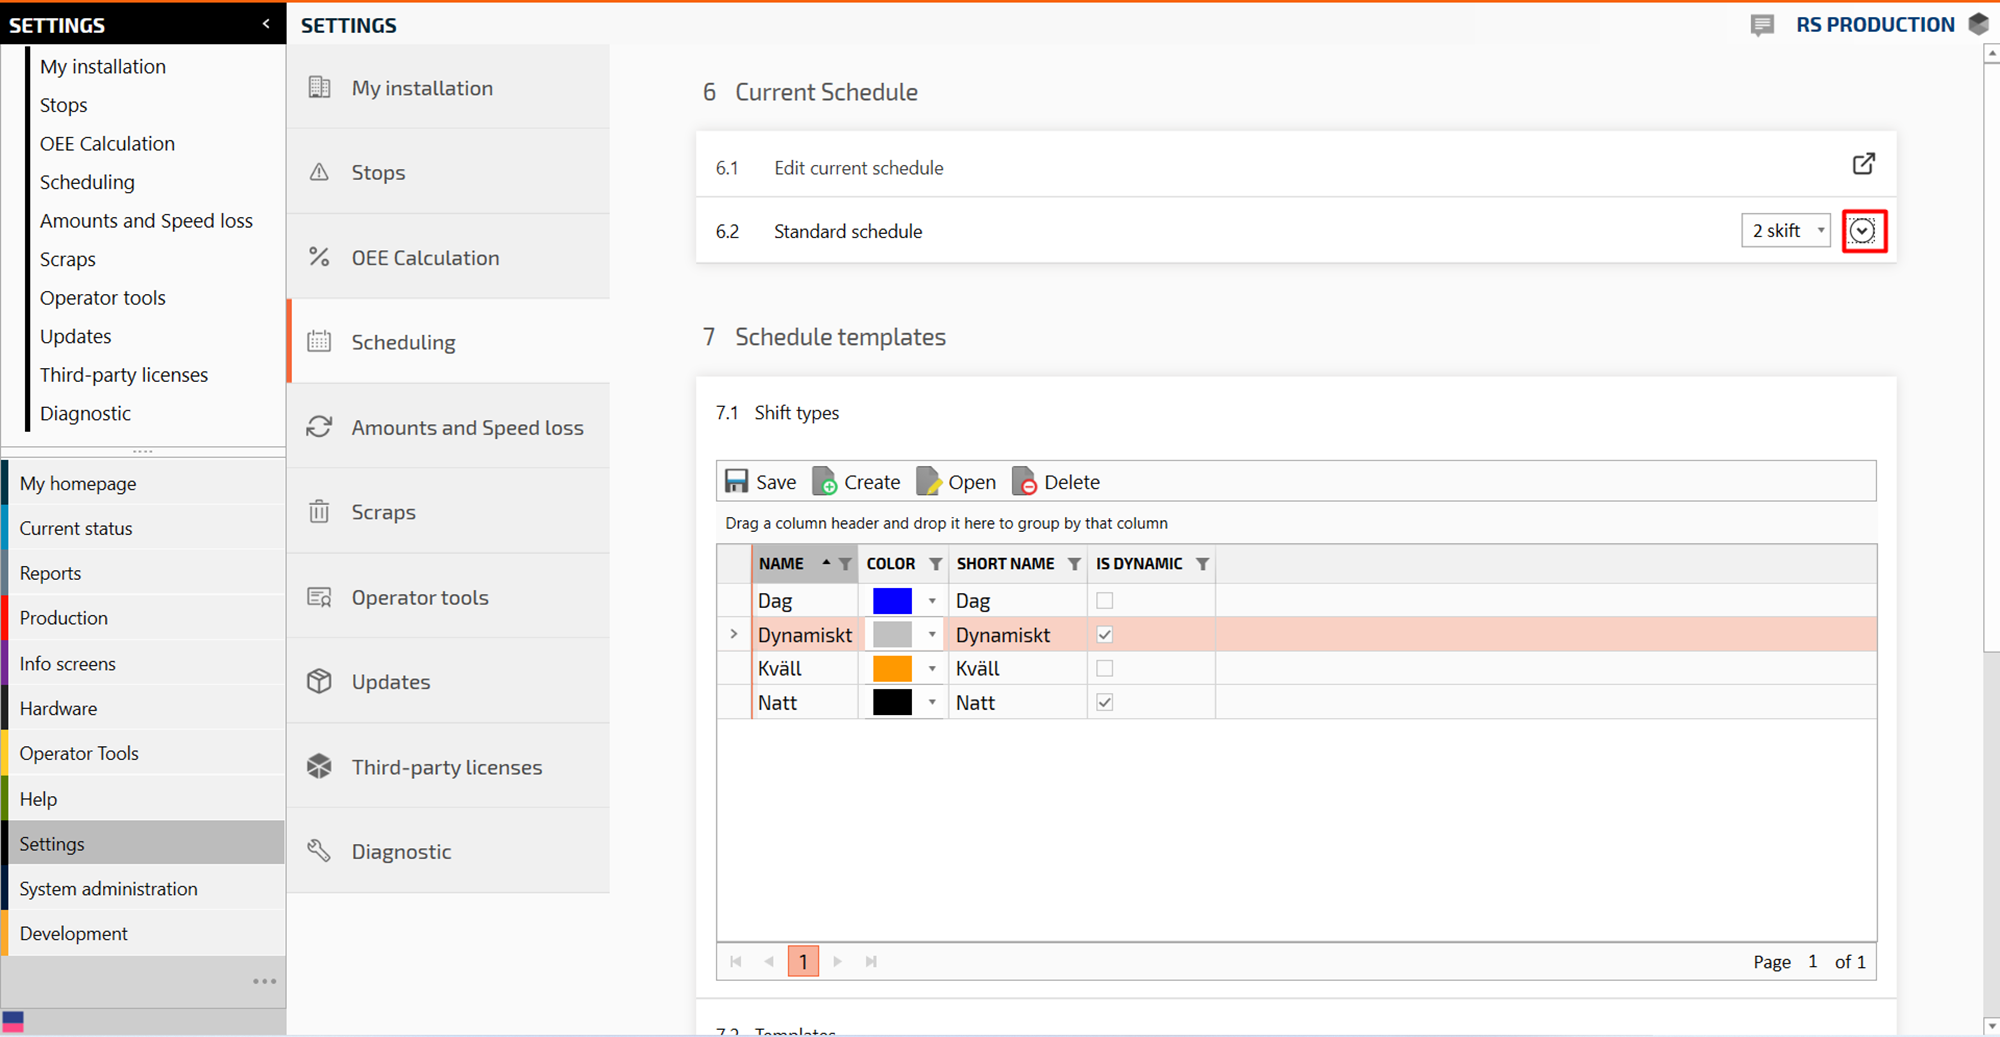This screenshot has height=1037, width=2000.
Task: Click the orange color swatch for Kväll
Action: point(892,668)
